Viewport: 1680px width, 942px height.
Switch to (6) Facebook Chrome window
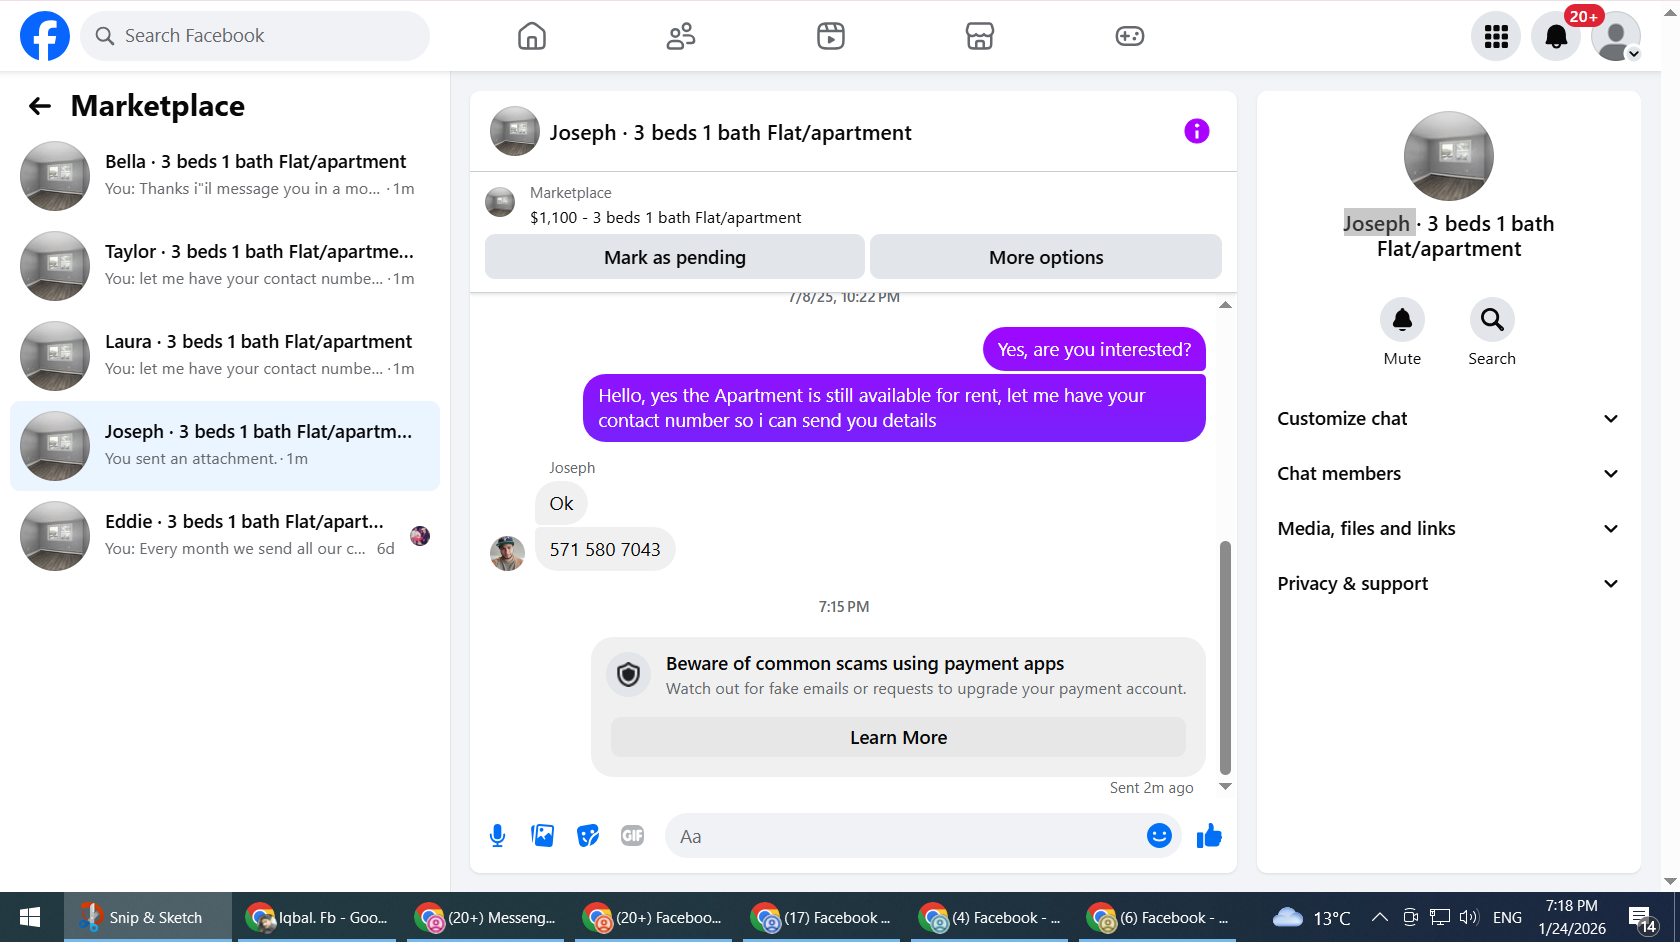[x=1156, y=917]
